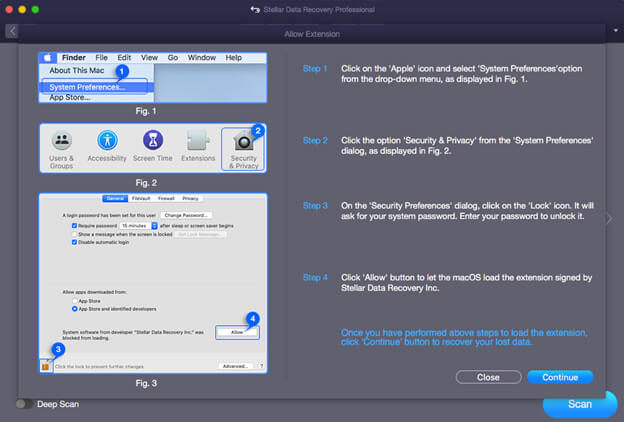
Task: Click the blue 'Once you have performed' note
Action: tap(464, 337)
